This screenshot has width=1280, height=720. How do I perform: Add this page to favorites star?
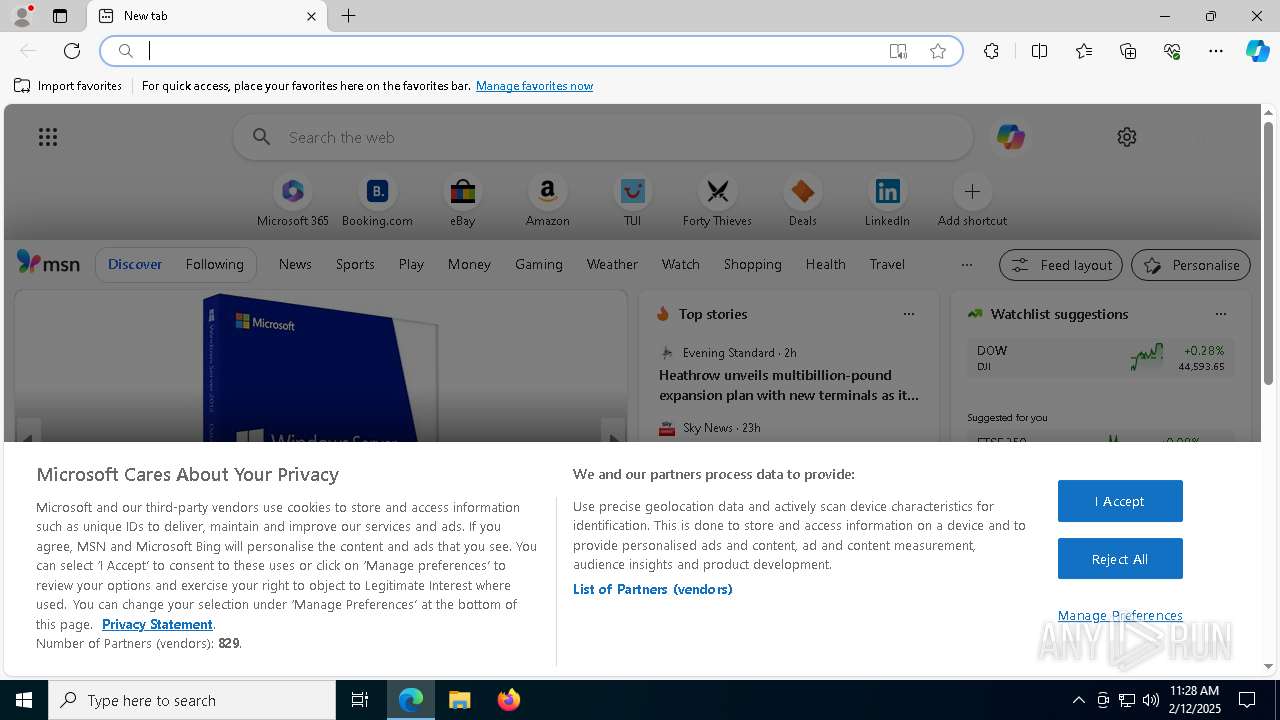pyautogui.click(x=938, y=51)
